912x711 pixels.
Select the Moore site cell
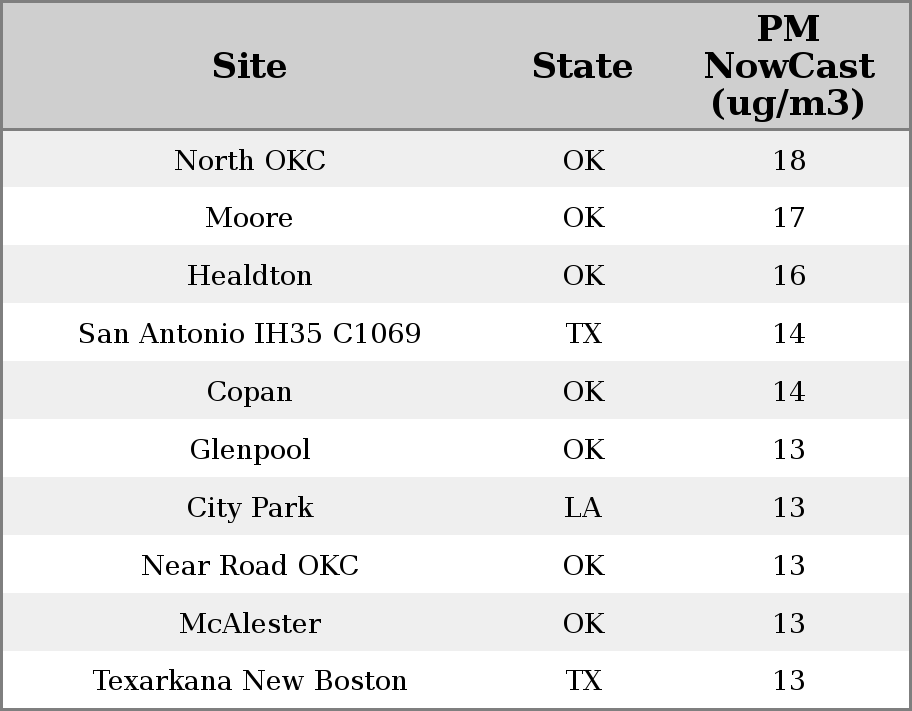tap(249, 218)
